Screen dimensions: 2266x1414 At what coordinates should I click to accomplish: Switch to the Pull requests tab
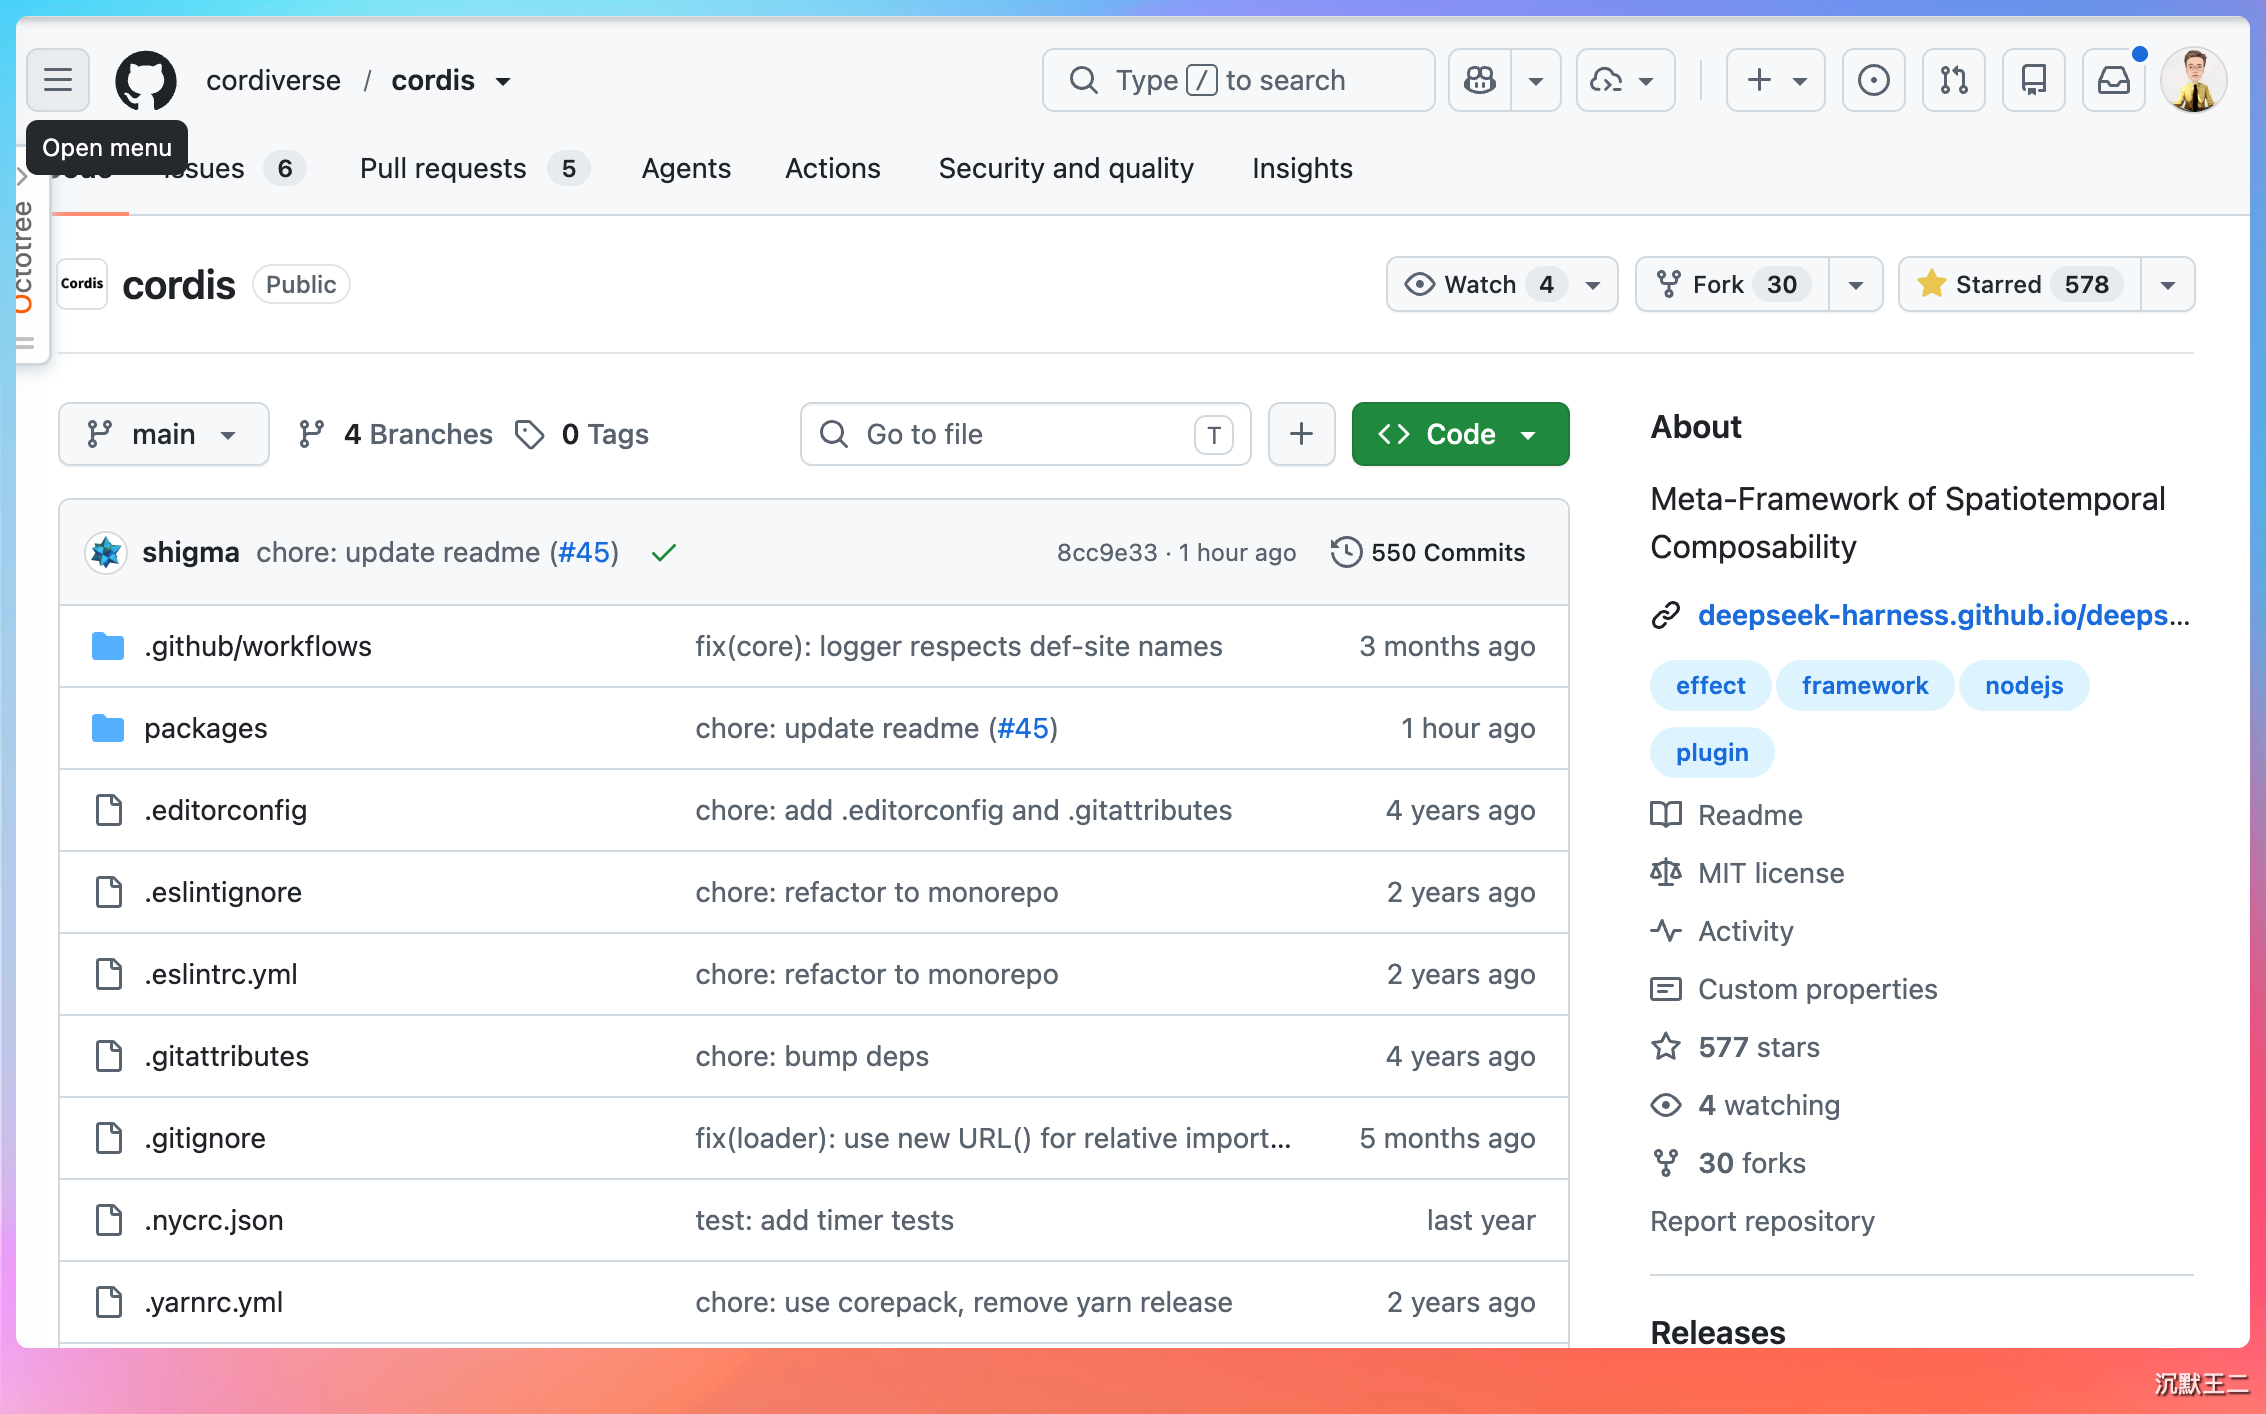[474, 168]
